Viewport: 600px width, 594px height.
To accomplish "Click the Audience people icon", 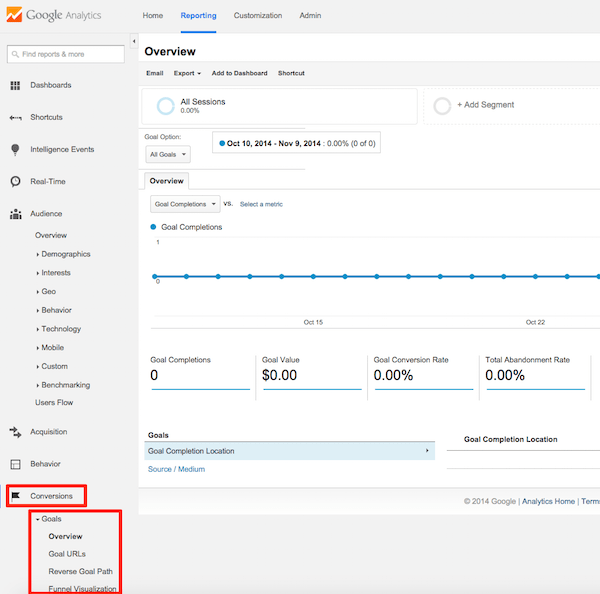I will click(x=15, y=214).
